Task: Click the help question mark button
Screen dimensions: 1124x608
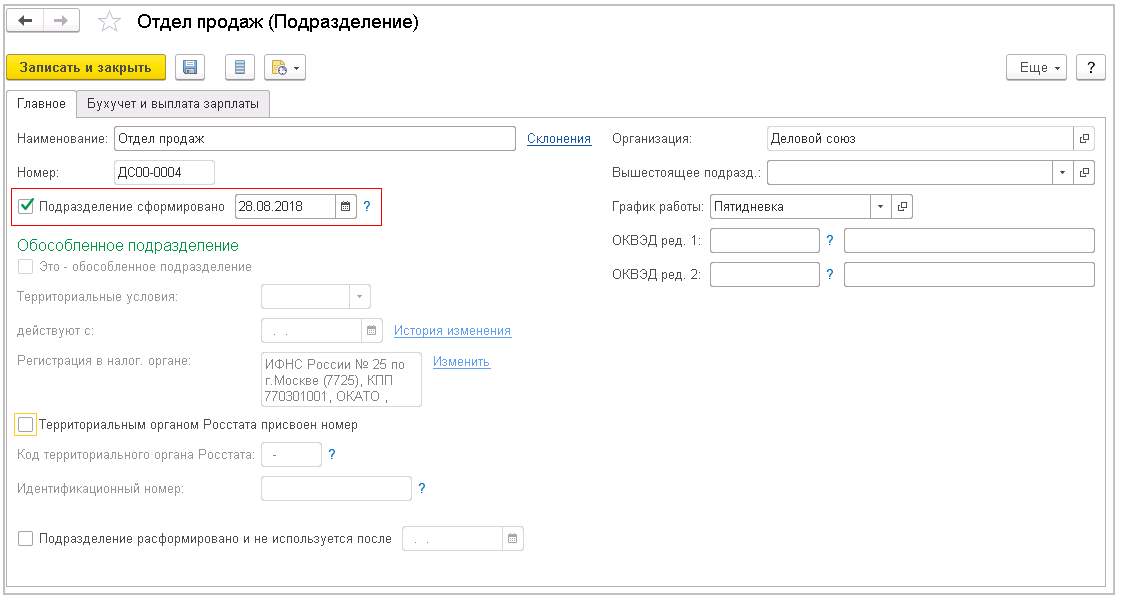Action: [x=1090, y=67]
